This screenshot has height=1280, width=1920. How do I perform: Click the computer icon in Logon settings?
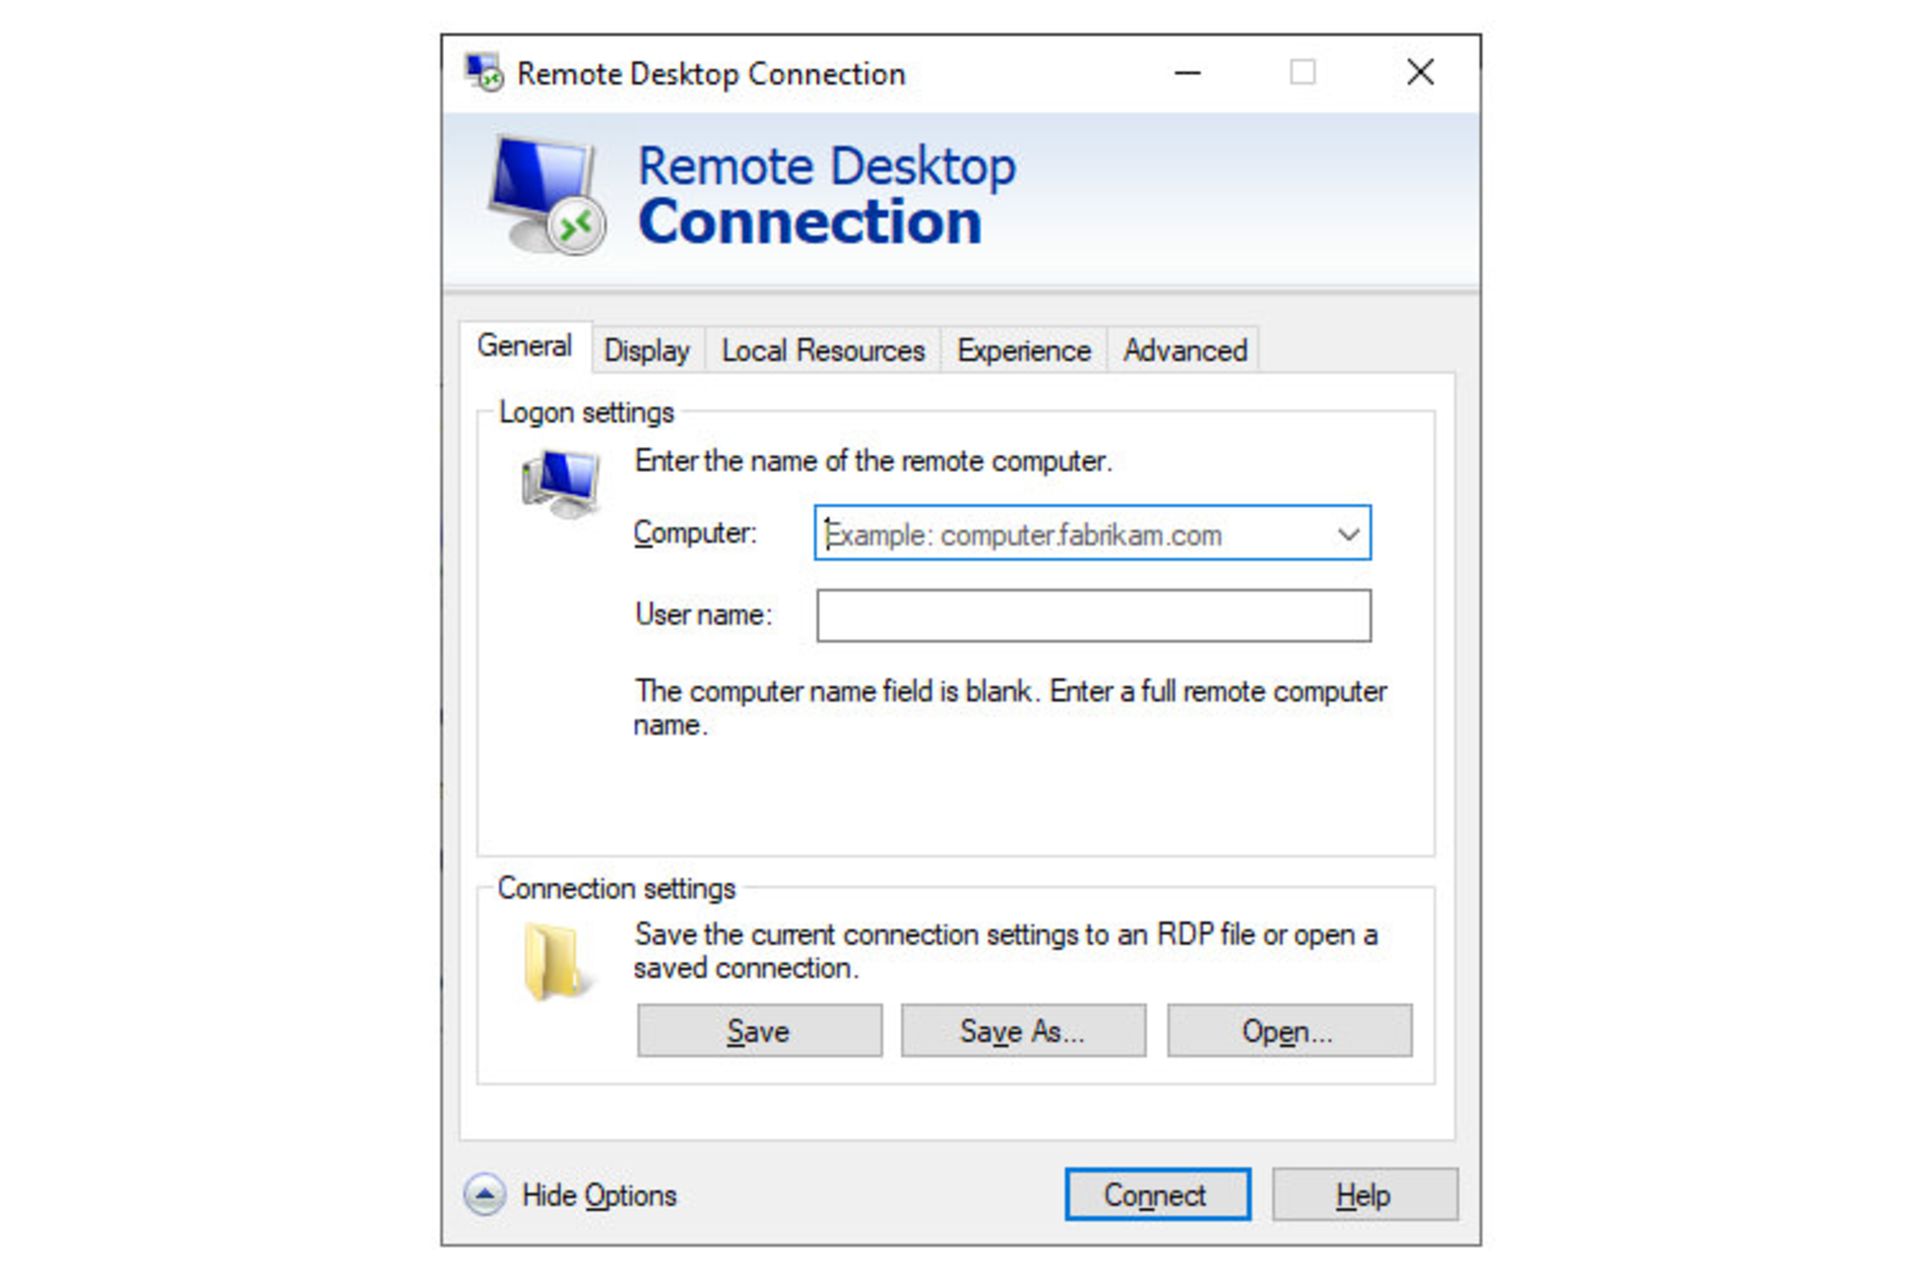click(561, 483)
